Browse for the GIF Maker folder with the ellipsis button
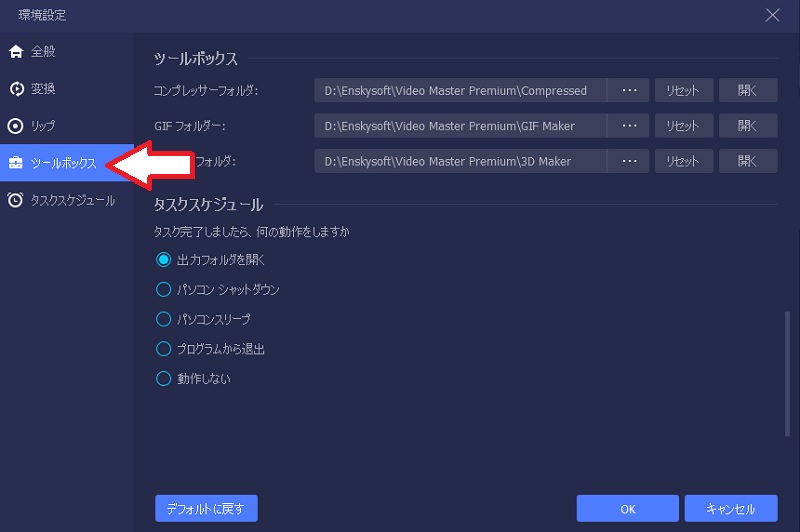 pos(629,125)
